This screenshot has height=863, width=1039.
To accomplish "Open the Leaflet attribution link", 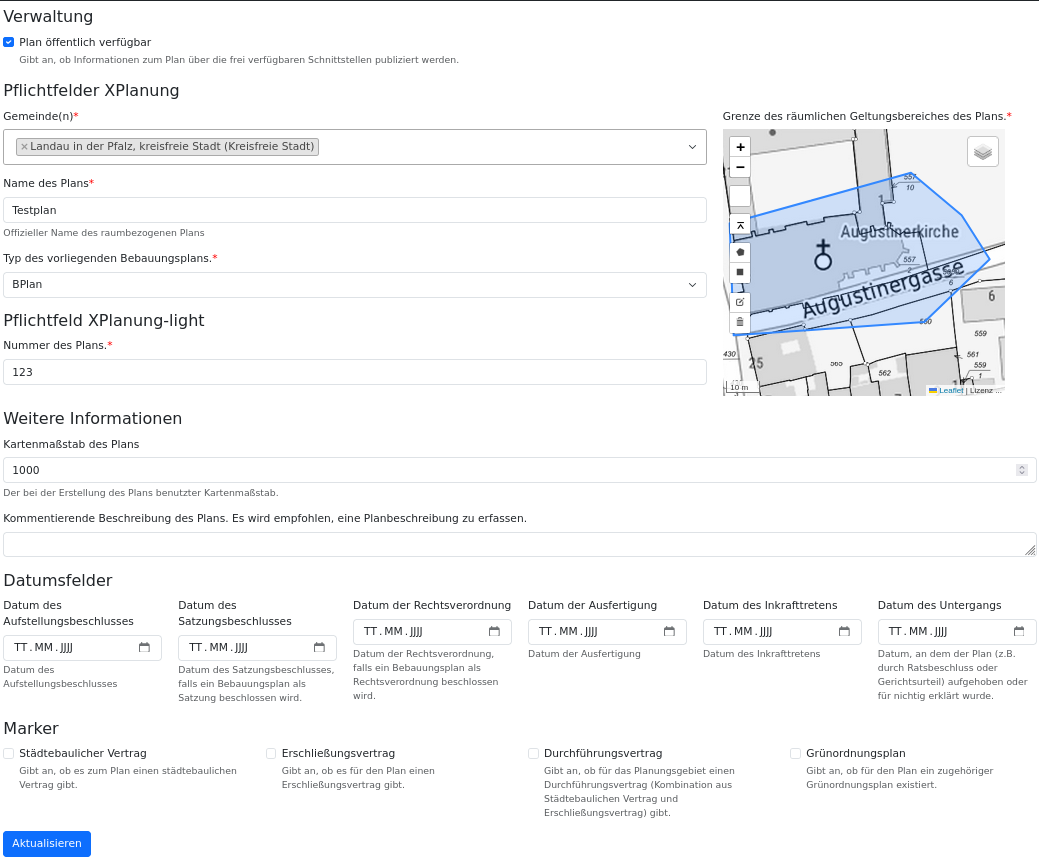I will [x=953, y=390].
